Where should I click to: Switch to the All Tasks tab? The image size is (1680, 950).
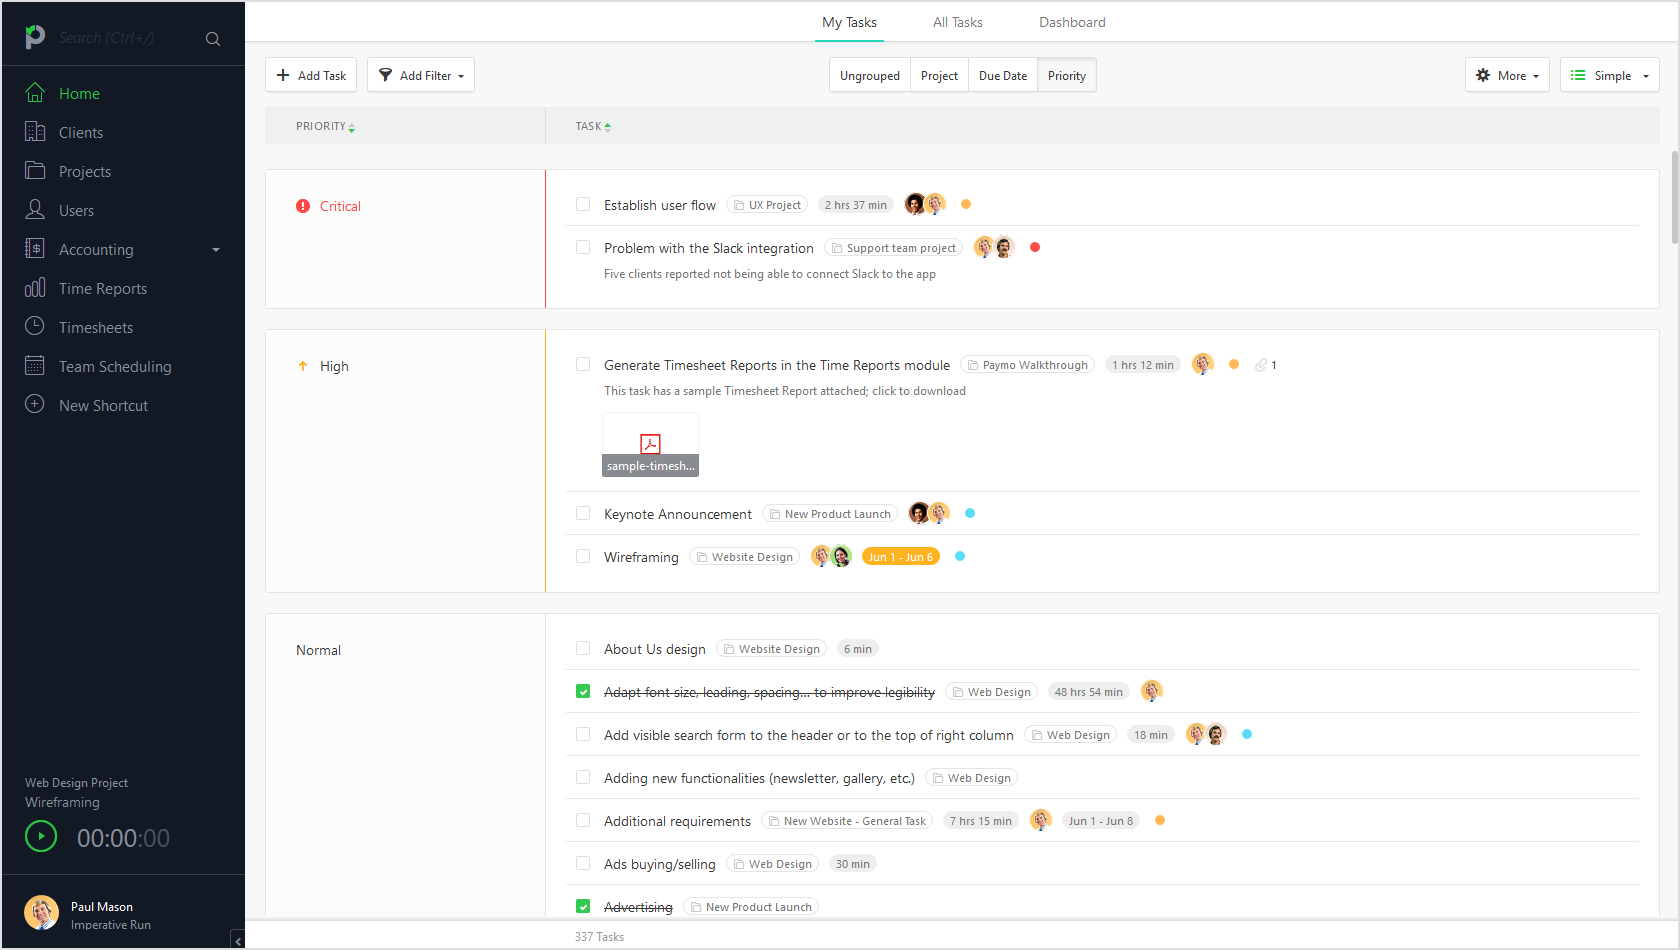click(x=957, y=22)
